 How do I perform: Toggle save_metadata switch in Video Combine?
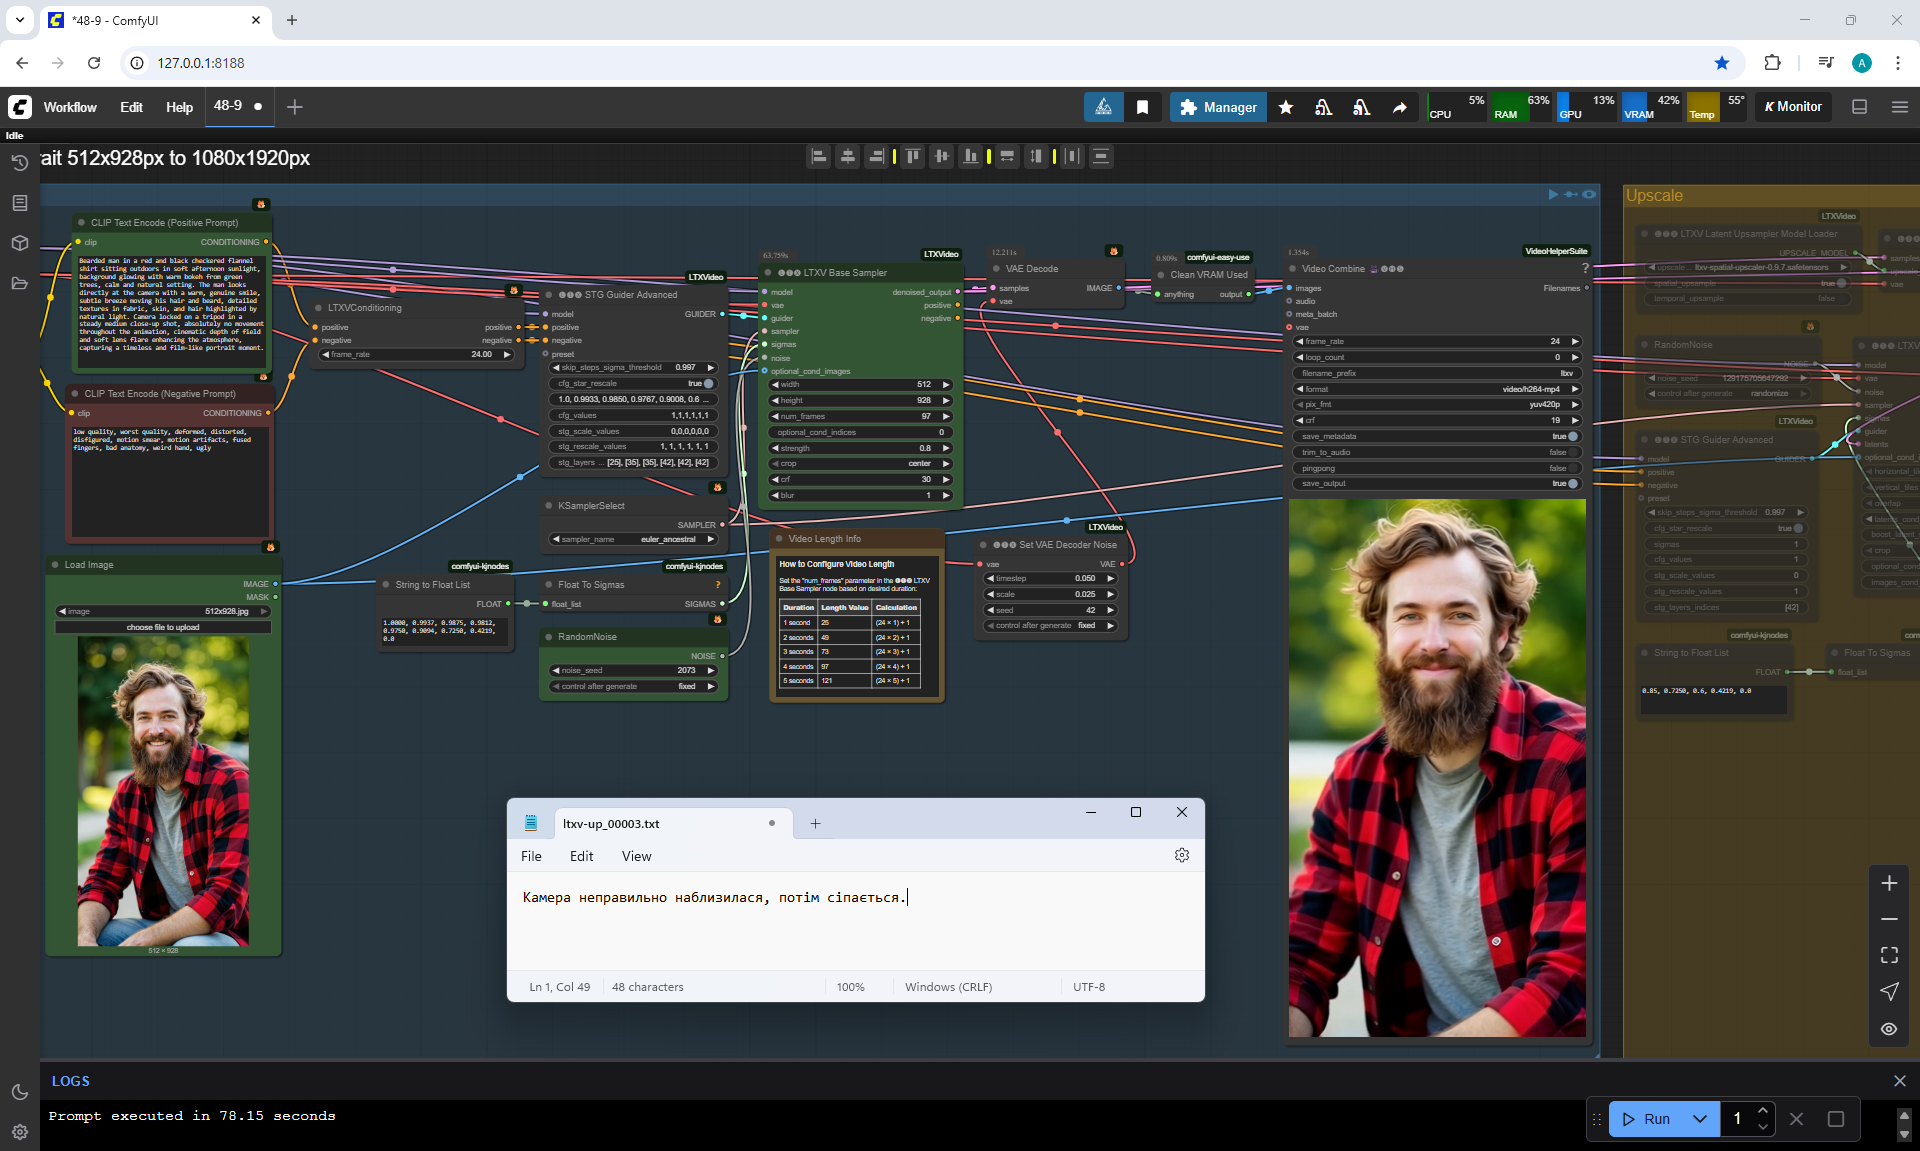(x=1572, y=436)
